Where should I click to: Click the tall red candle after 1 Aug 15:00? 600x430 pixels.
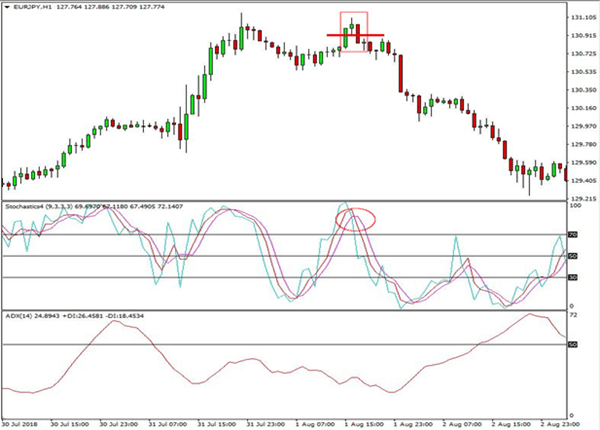400,75
